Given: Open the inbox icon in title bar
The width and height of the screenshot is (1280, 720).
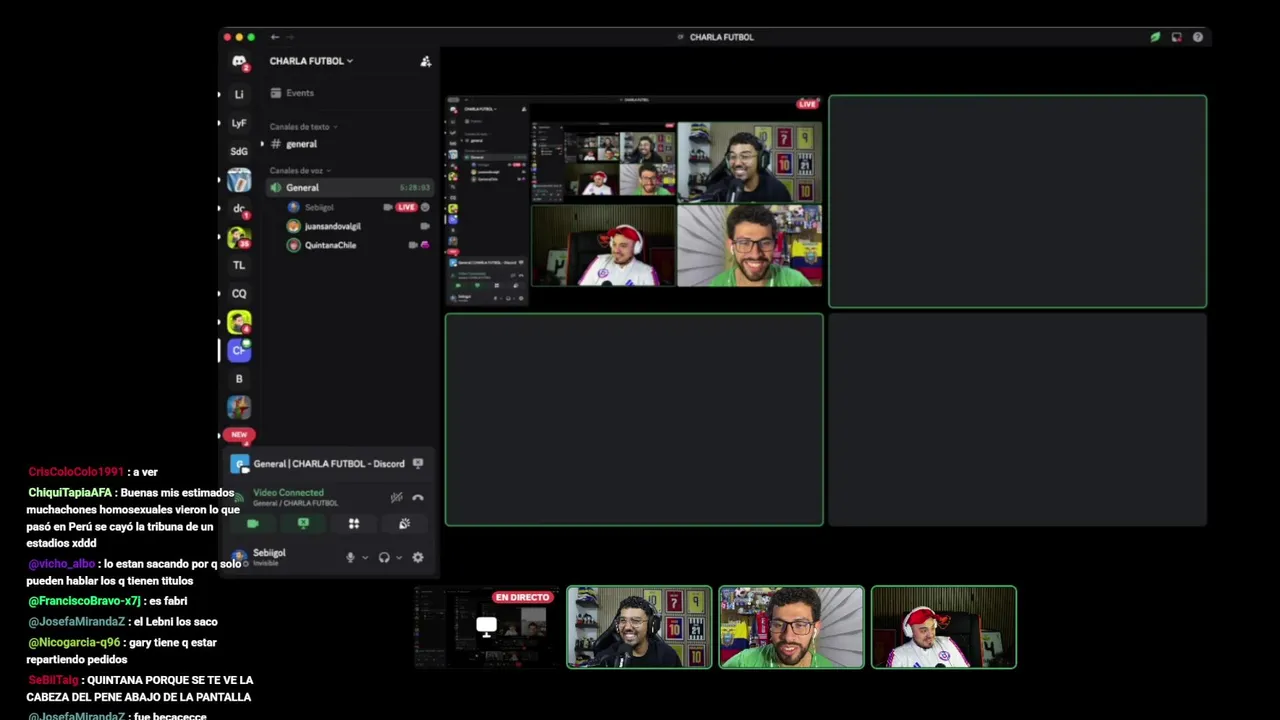Looking at the screenshot, I should [x=1176, y=37].
